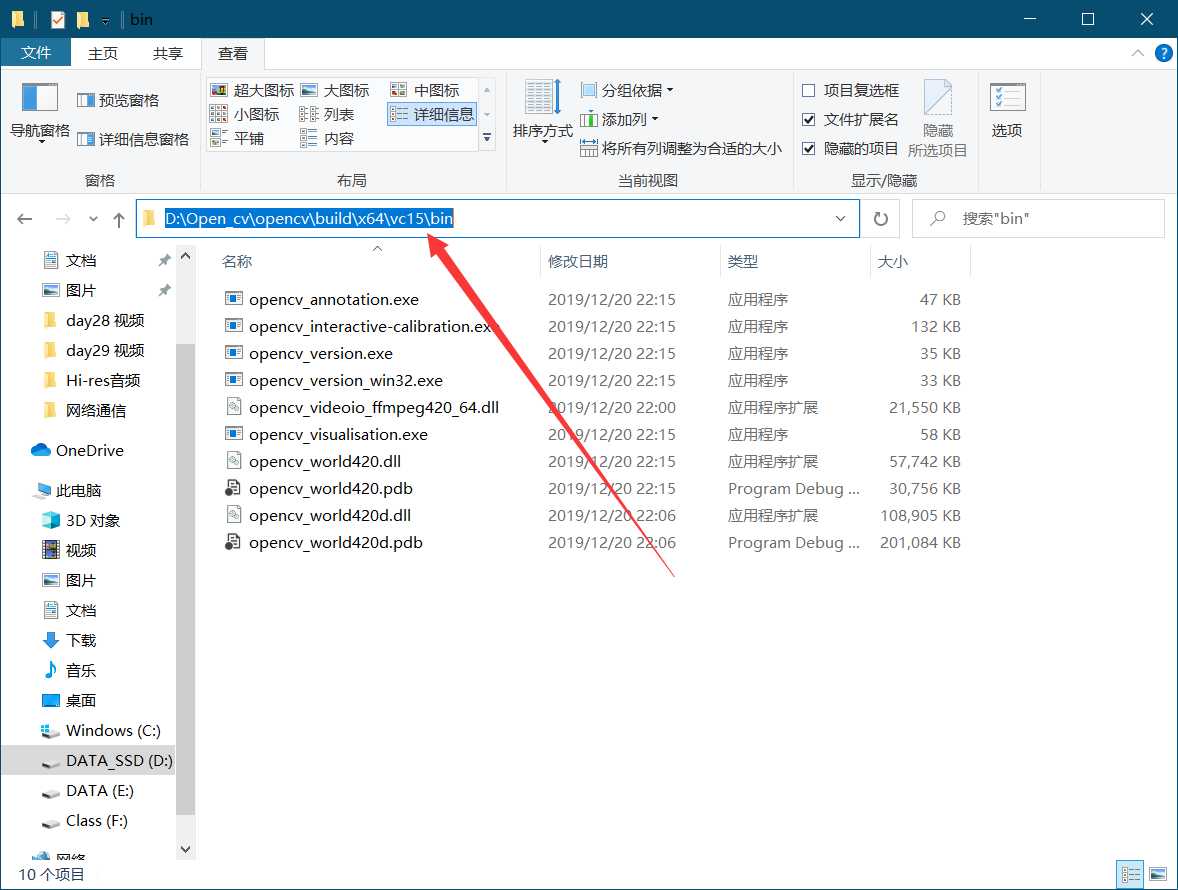Image resolution: width=1178 pixels, height=890 pixels.
Task: Select 超大图标 layout
Action: 252,90
